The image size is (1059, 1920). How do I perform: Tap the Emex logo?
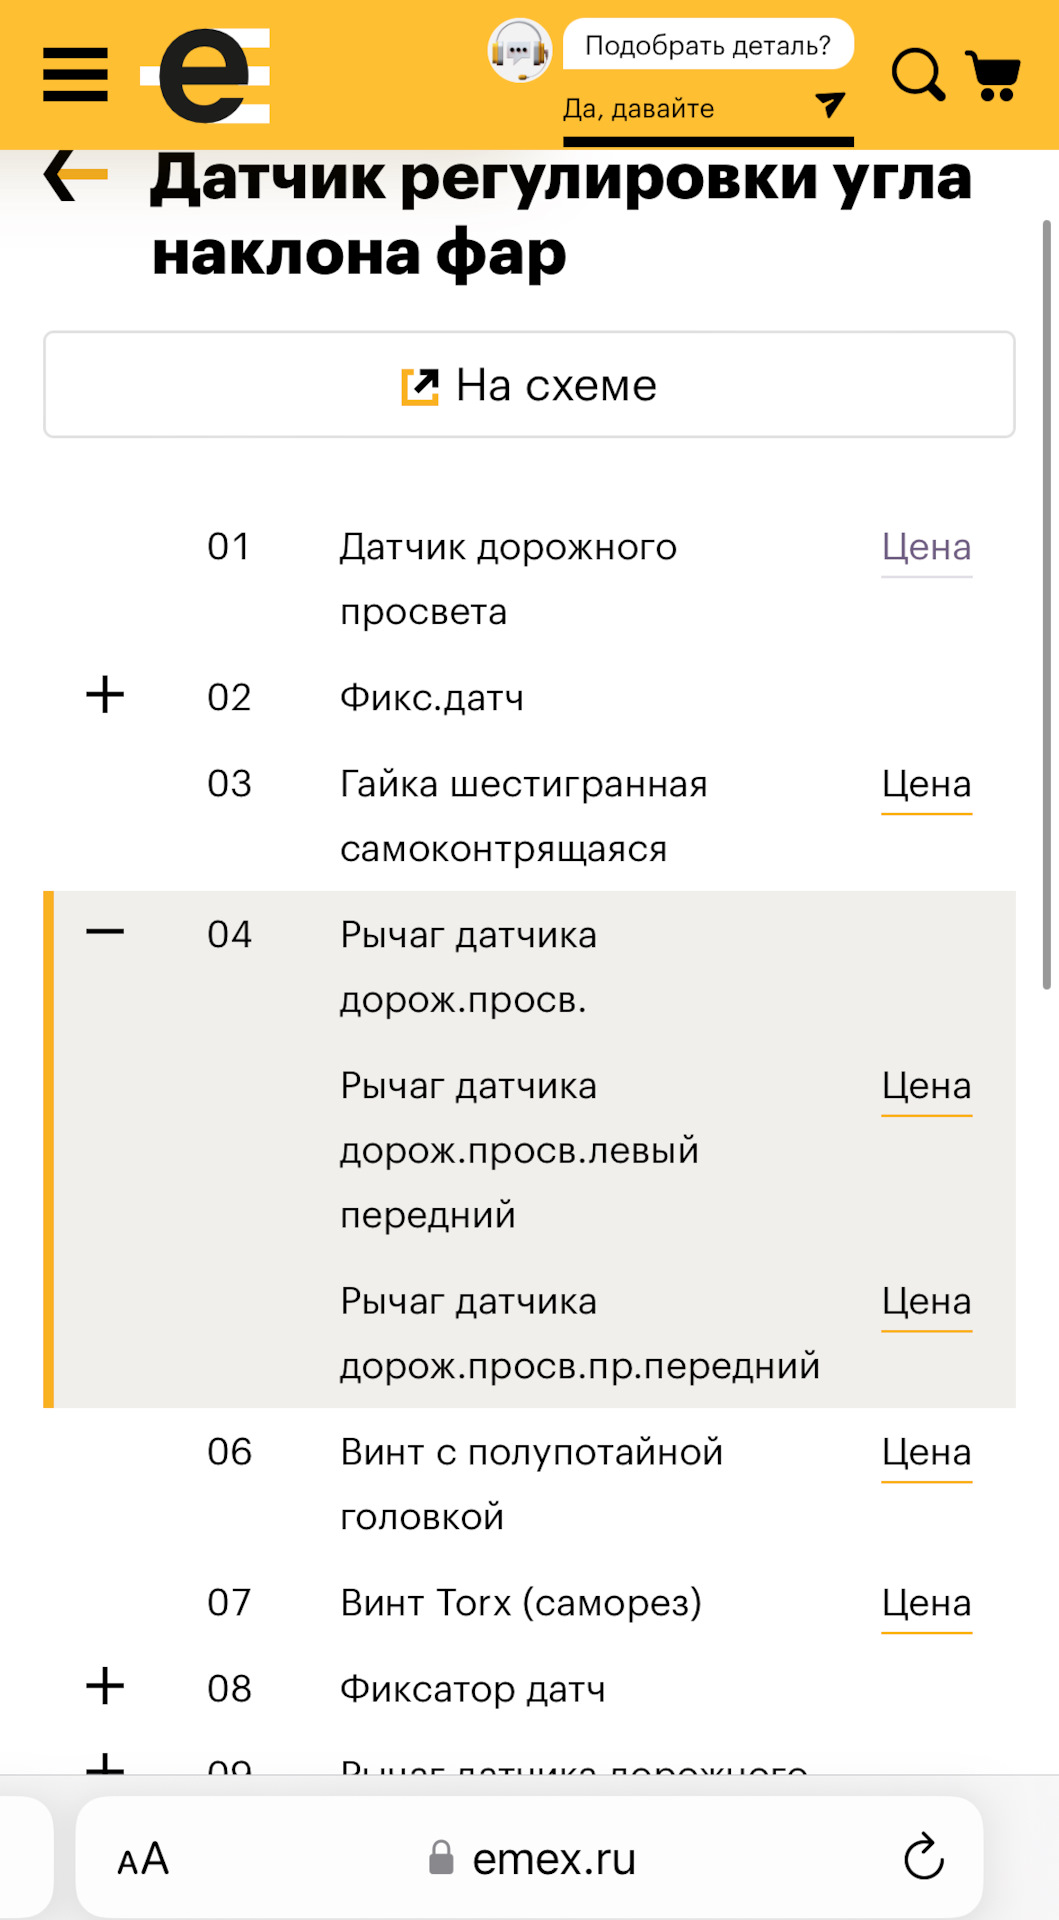tap(206, 75)
